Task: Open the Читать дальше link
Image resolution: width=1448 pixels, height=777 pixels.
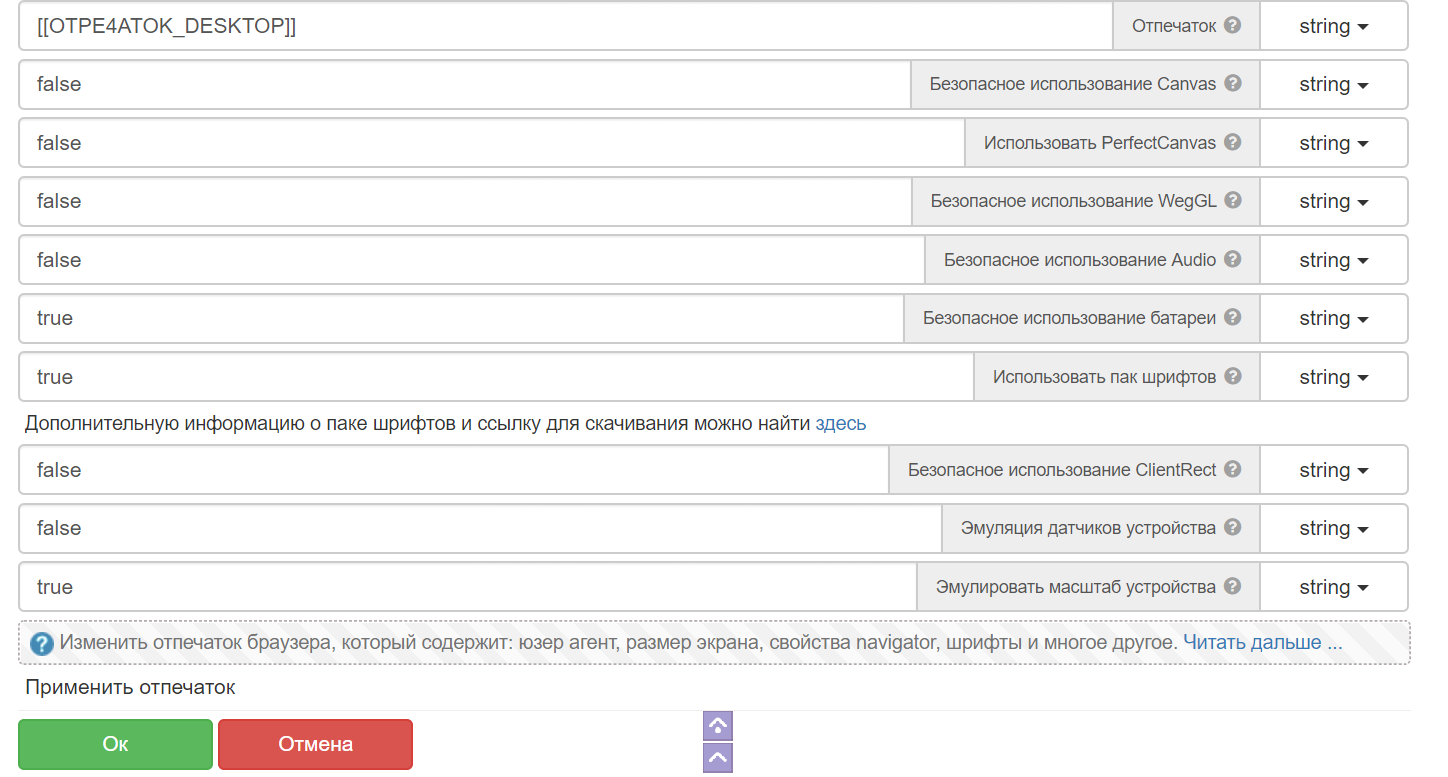Action: coord(1262,642)
